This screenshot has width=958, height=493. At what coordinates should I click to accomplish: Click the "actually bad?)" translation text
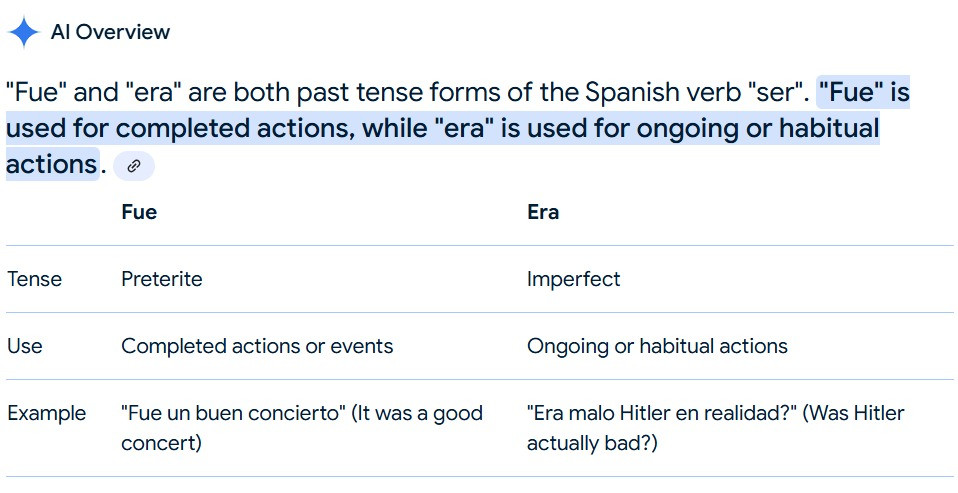pos(592,443)
